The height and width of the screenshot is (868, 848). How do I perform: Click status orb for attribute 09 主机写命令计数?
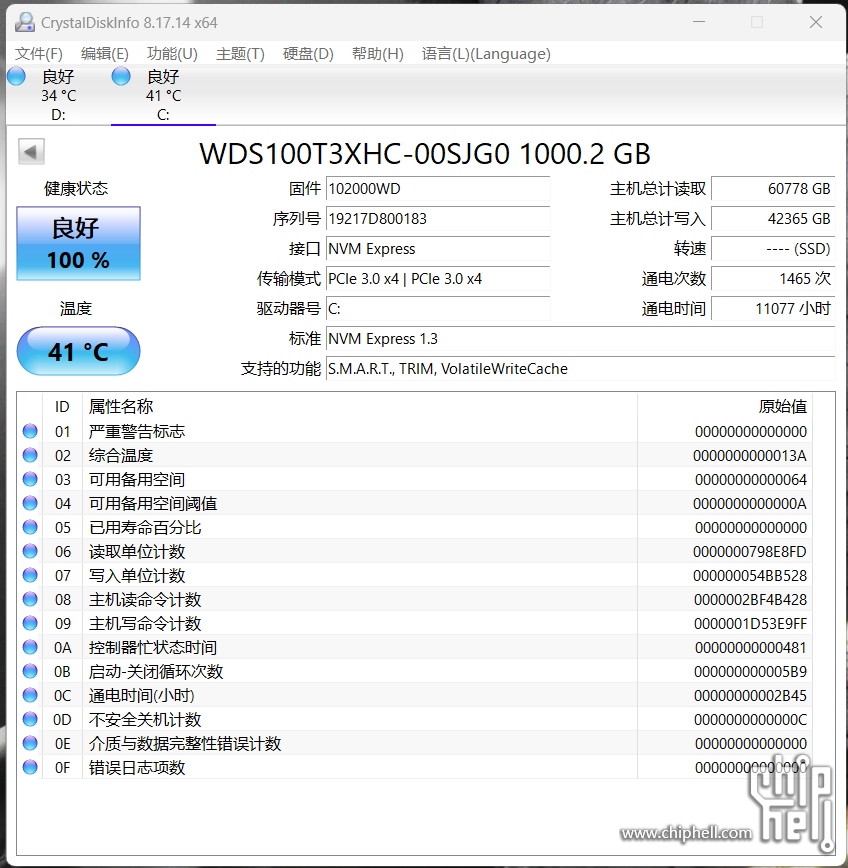coord(30,623)
